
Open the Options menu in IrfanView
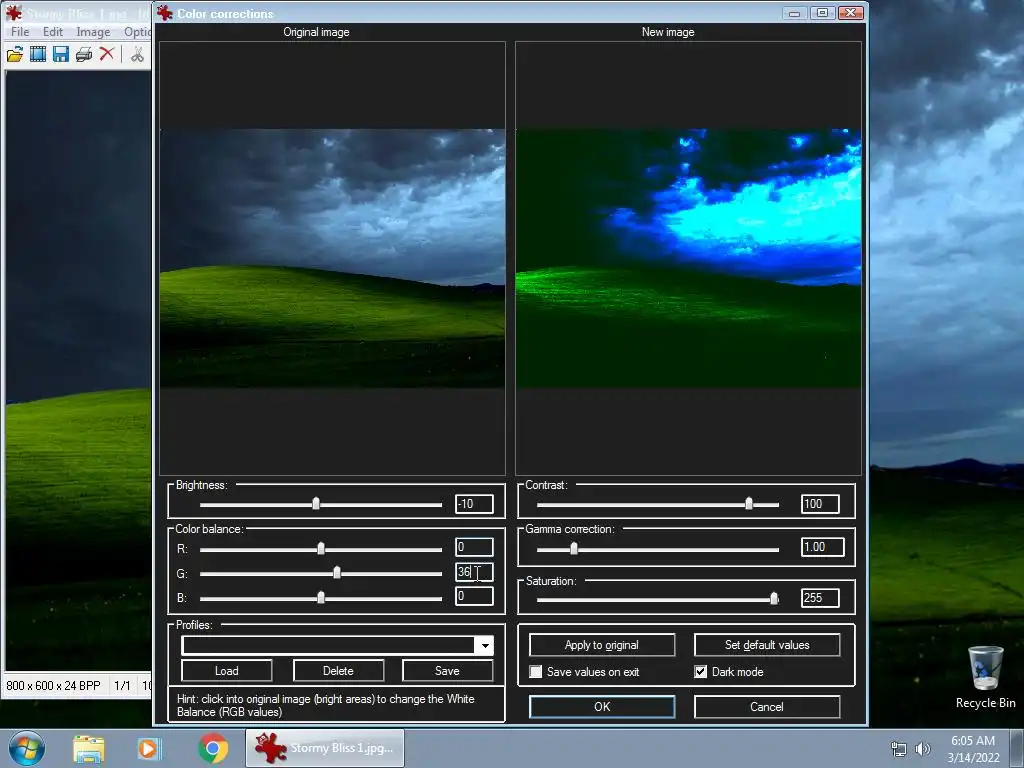[x=137, y=31]
